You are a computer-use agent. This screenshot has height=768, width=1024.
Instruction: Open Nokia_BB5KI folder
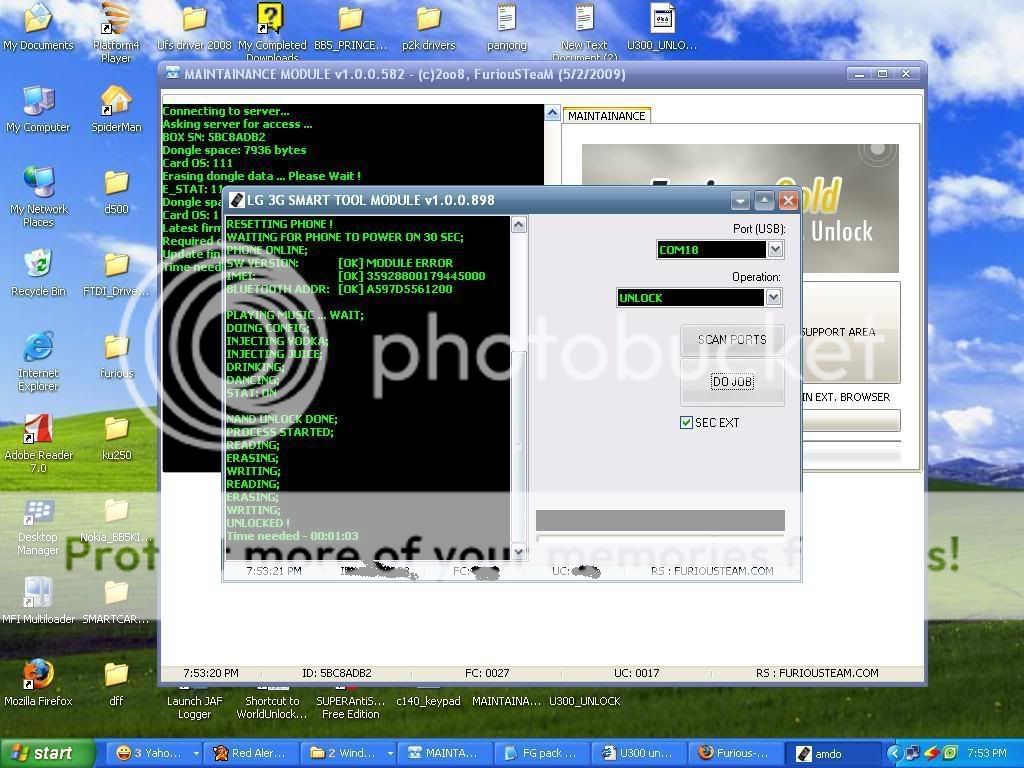(x=116, y=520)
